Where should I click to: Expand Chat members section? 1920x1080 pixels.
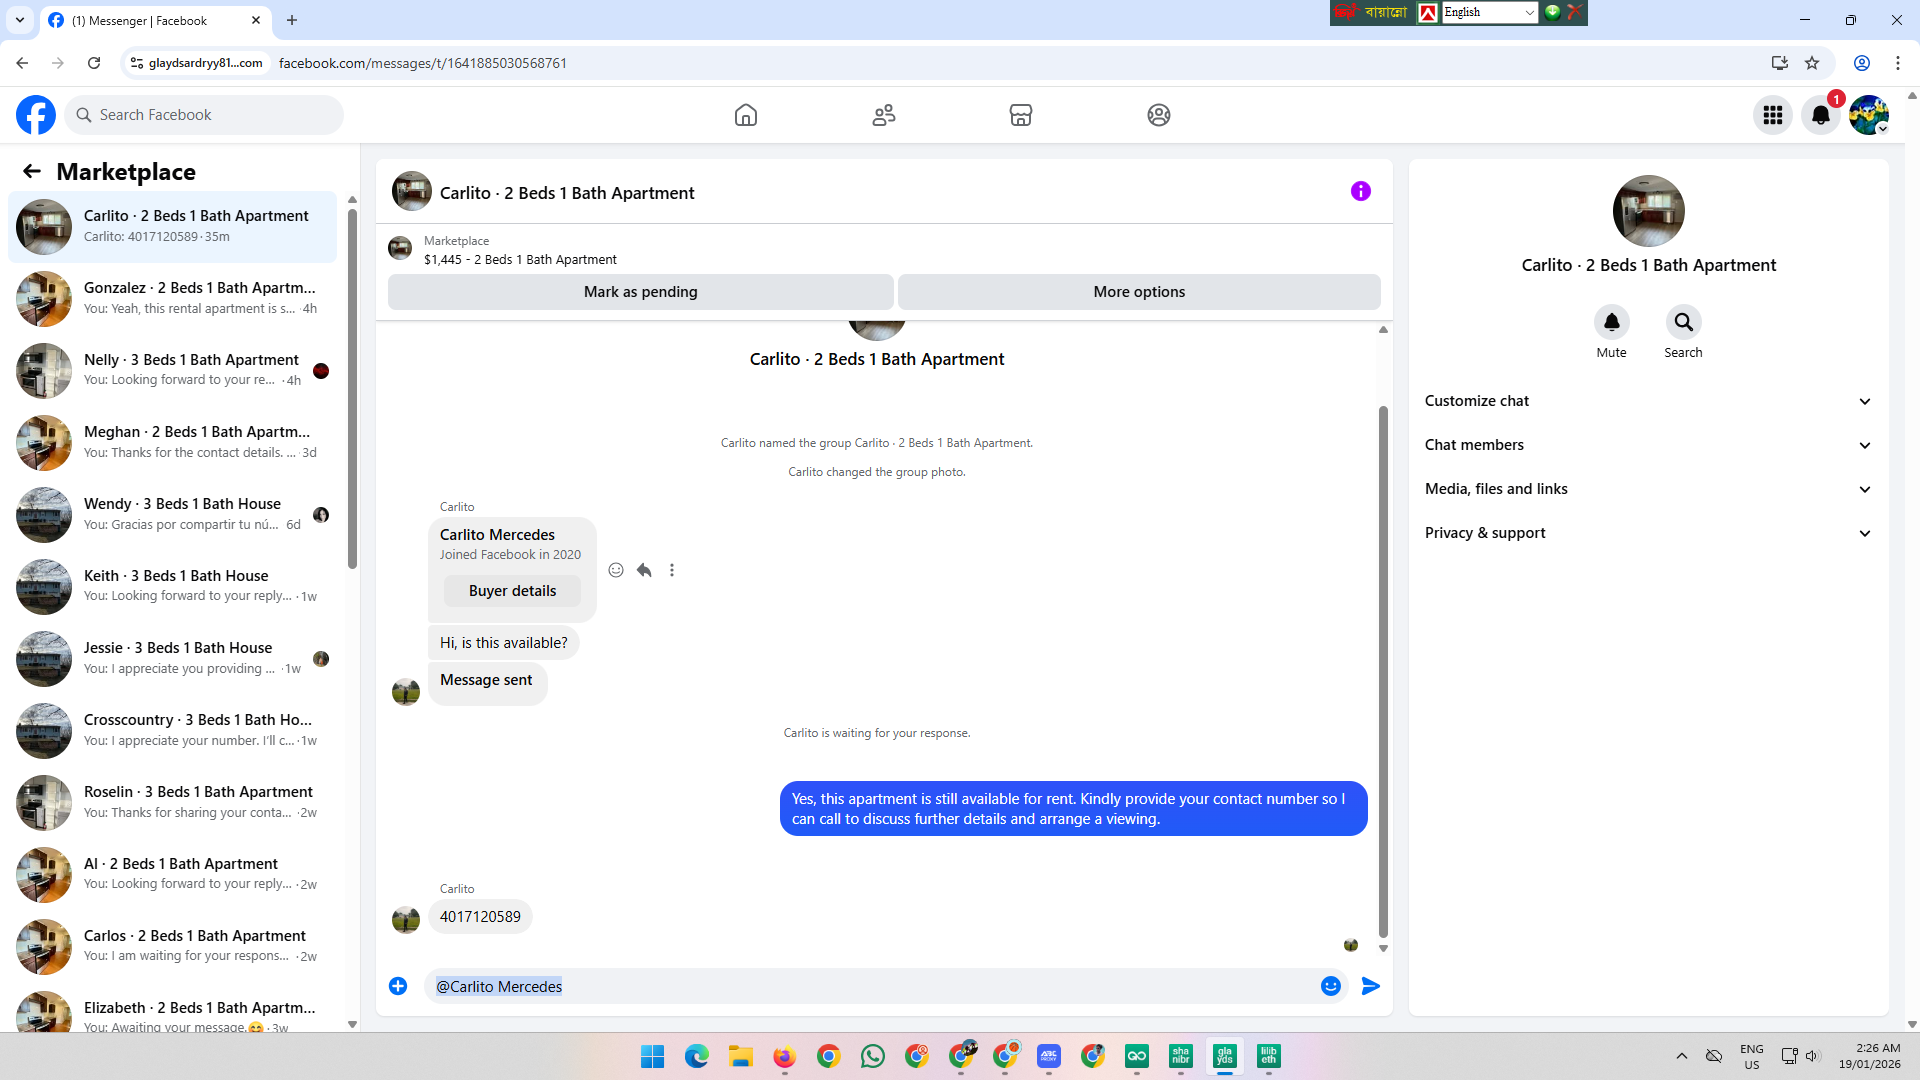(1648, 445)
